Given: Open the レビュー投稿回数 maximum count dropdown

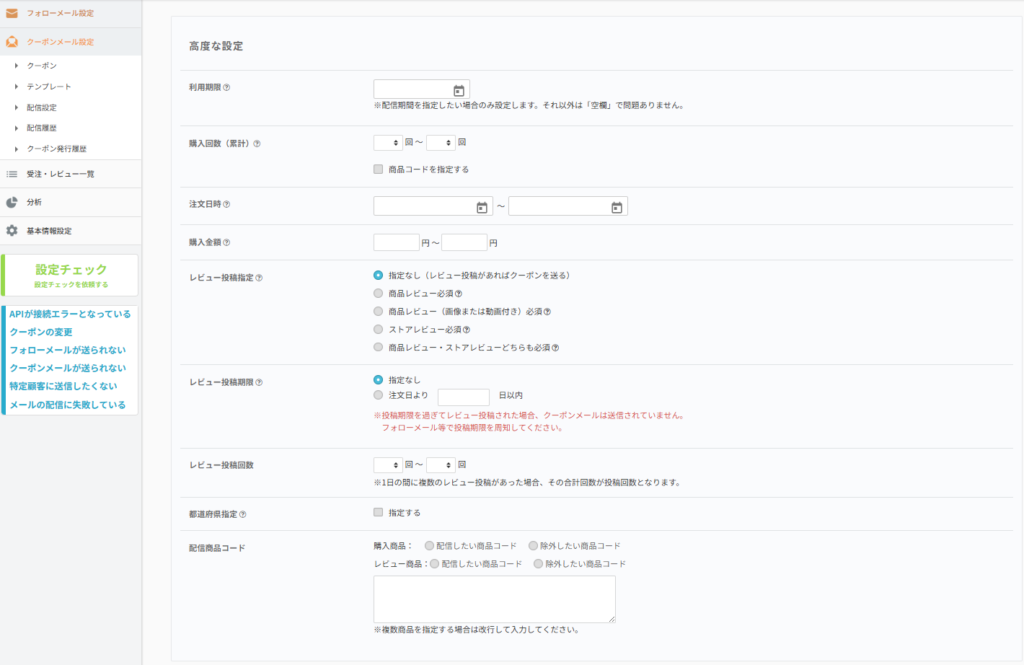Looking at the screenshot, I should [440, 465].
